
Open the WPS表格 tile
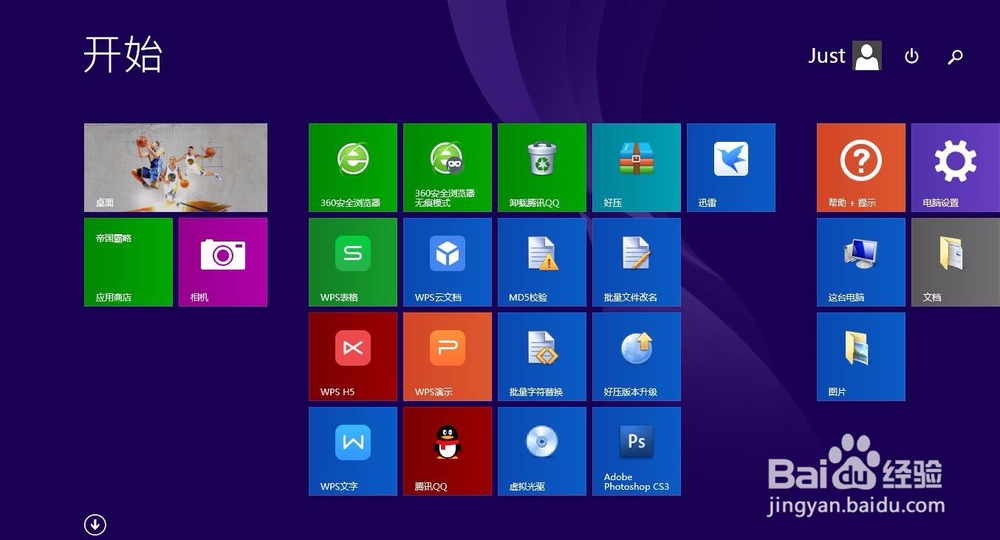(x=353, y=262)
